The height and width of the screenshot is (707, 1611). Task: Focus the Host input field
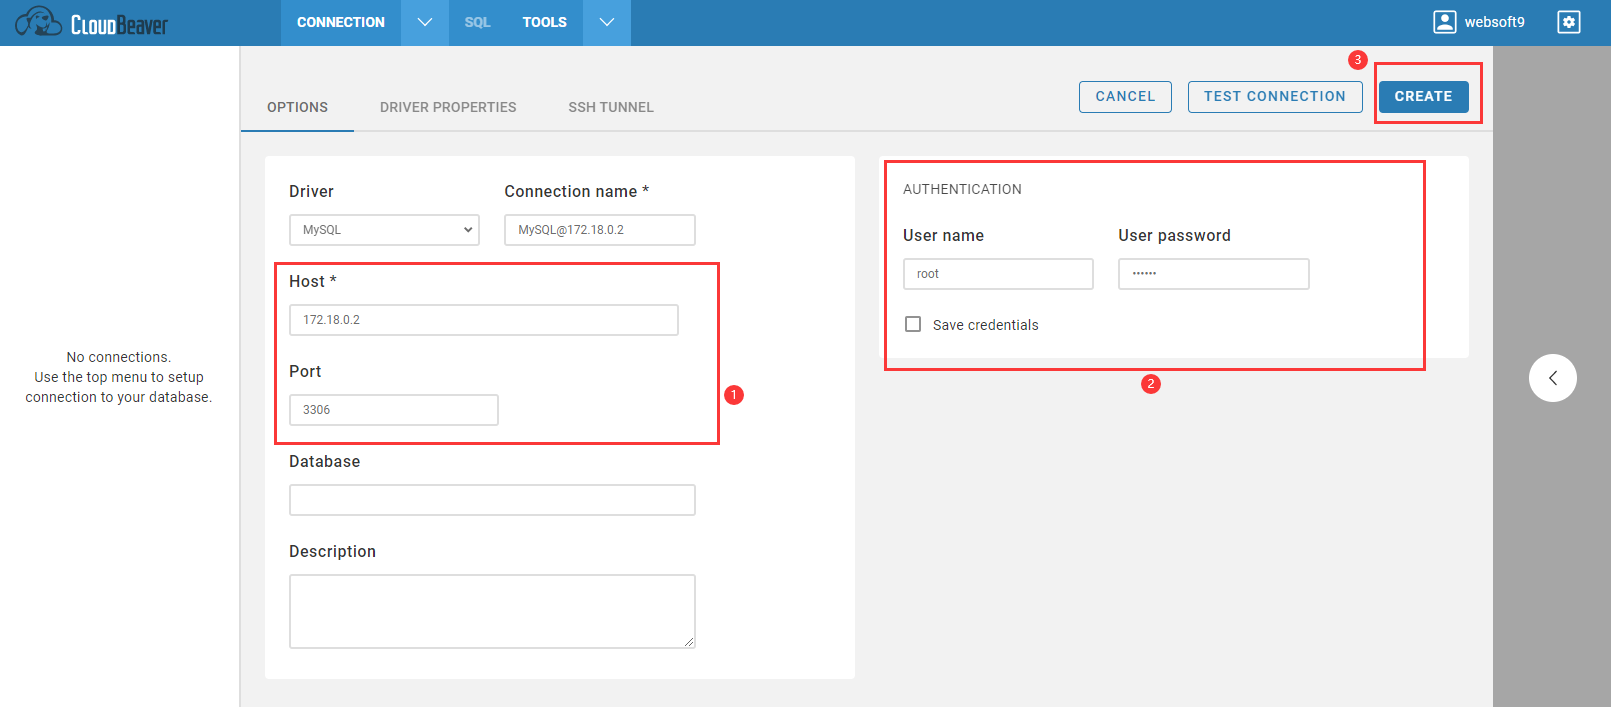pyautogui.click(x=483, y=320)
